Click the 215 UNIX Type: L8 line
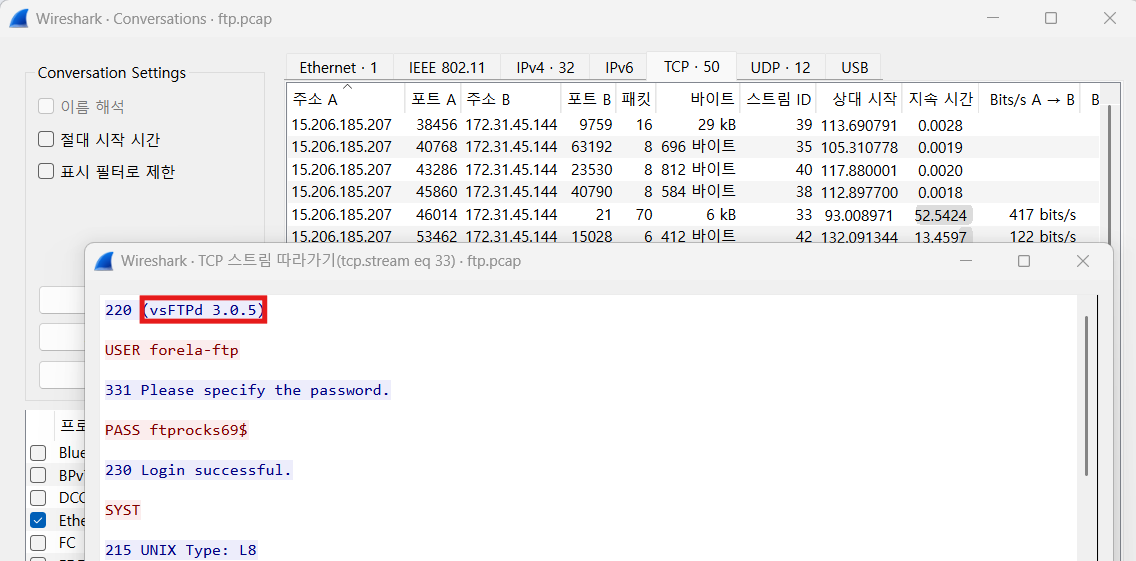This screenshot has width=1136, height=561. (181, 550)
